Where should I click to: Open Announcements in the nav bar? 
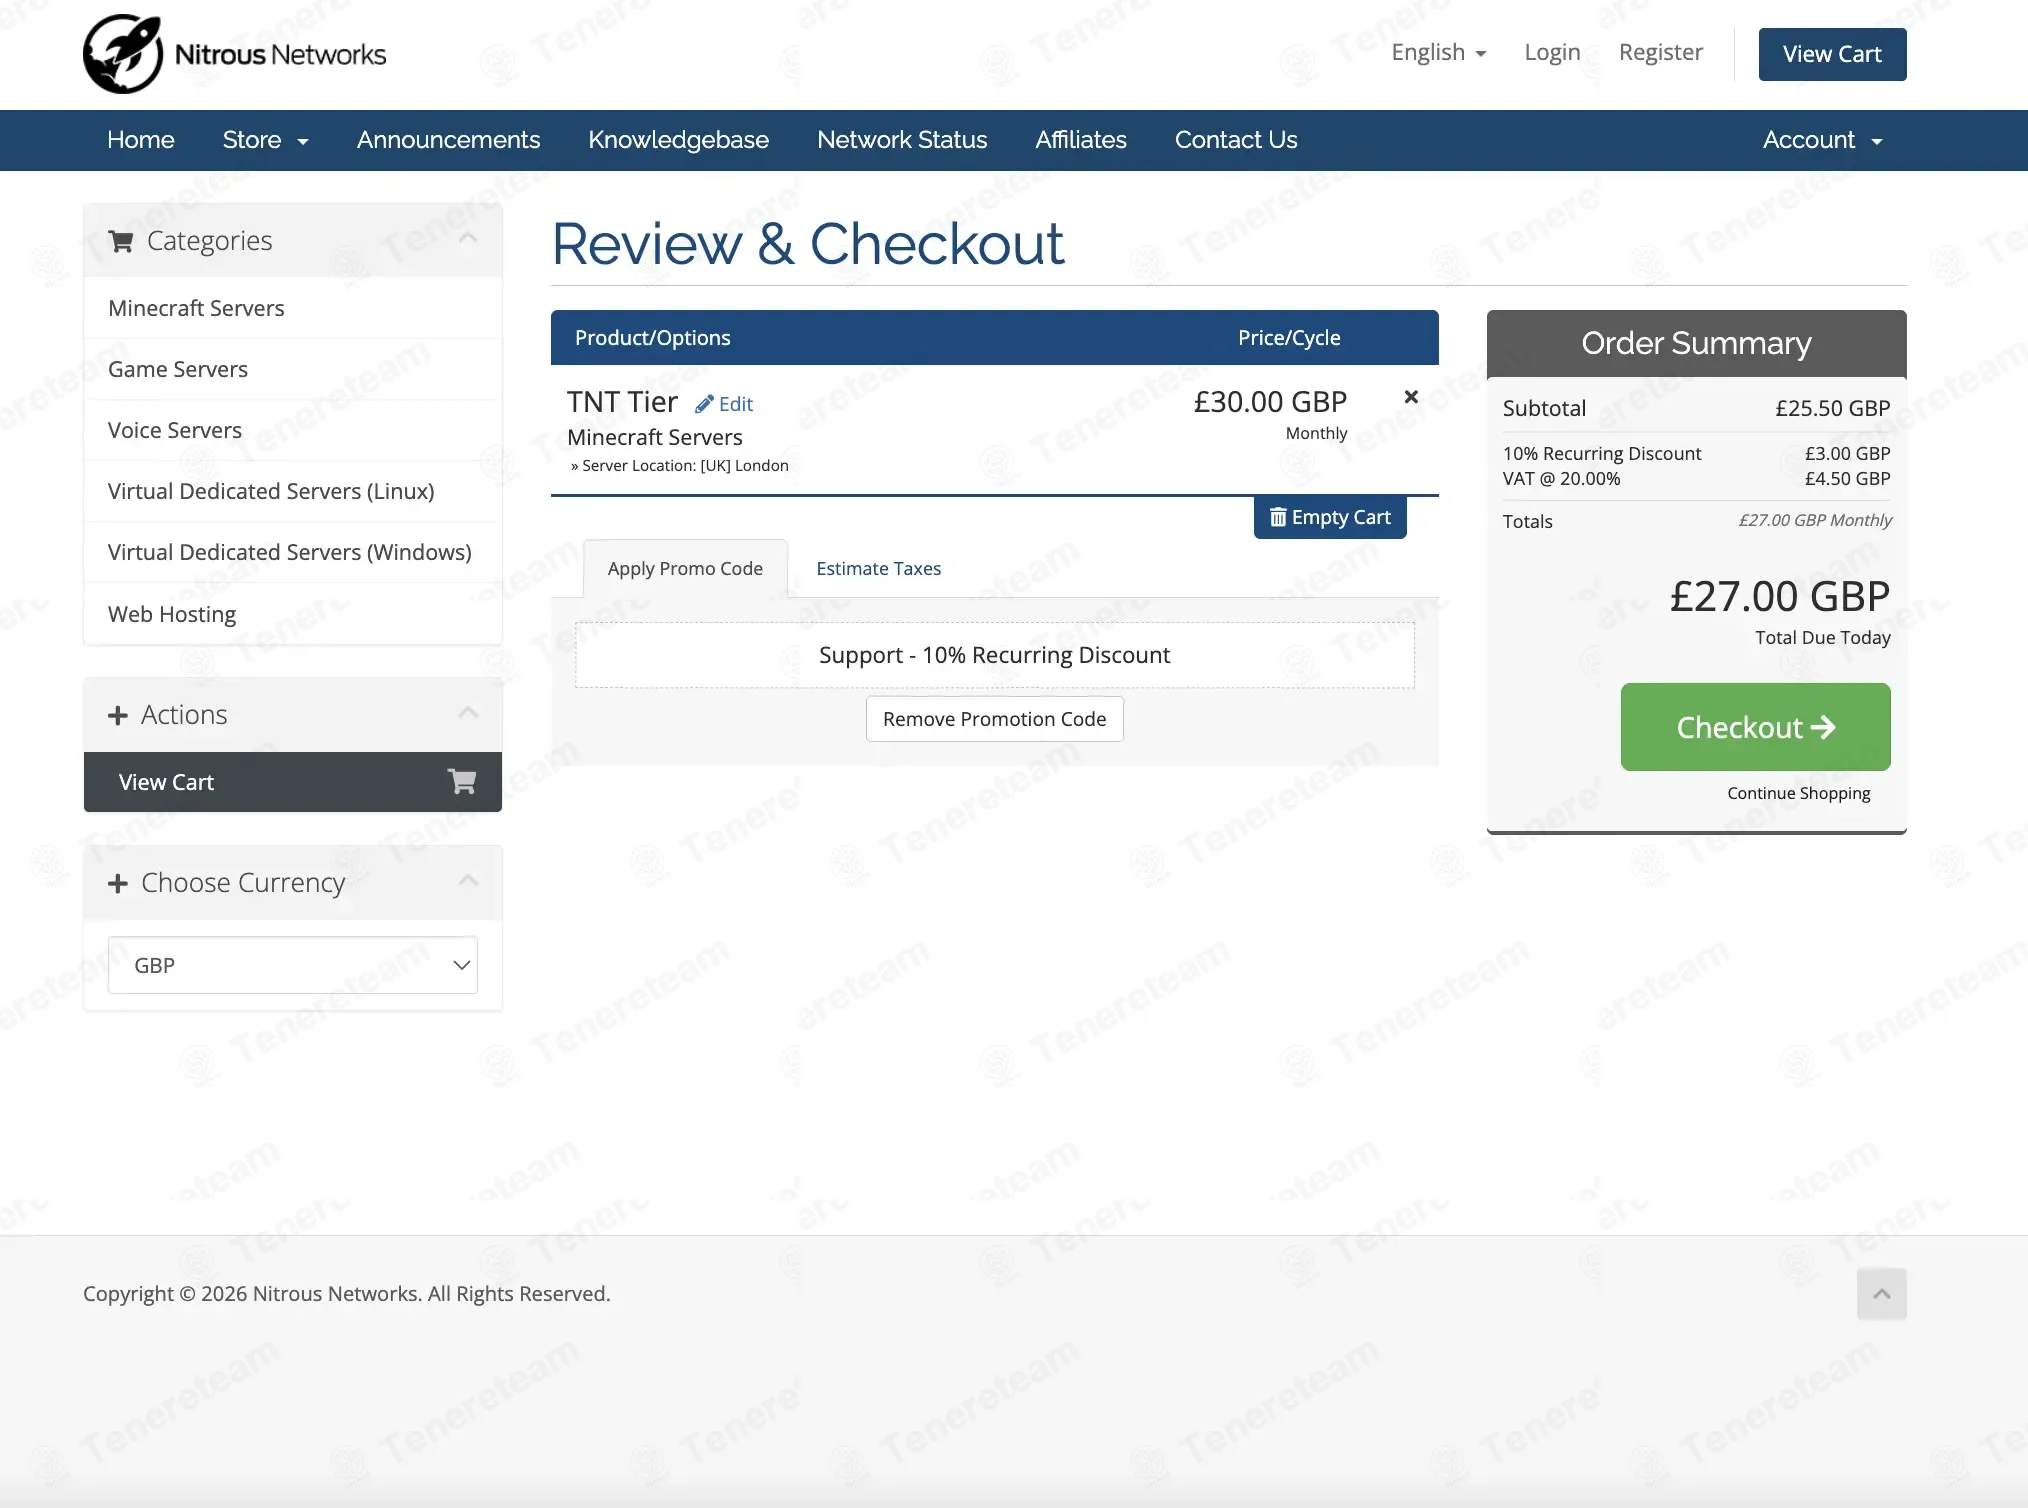tap(448, 140)
